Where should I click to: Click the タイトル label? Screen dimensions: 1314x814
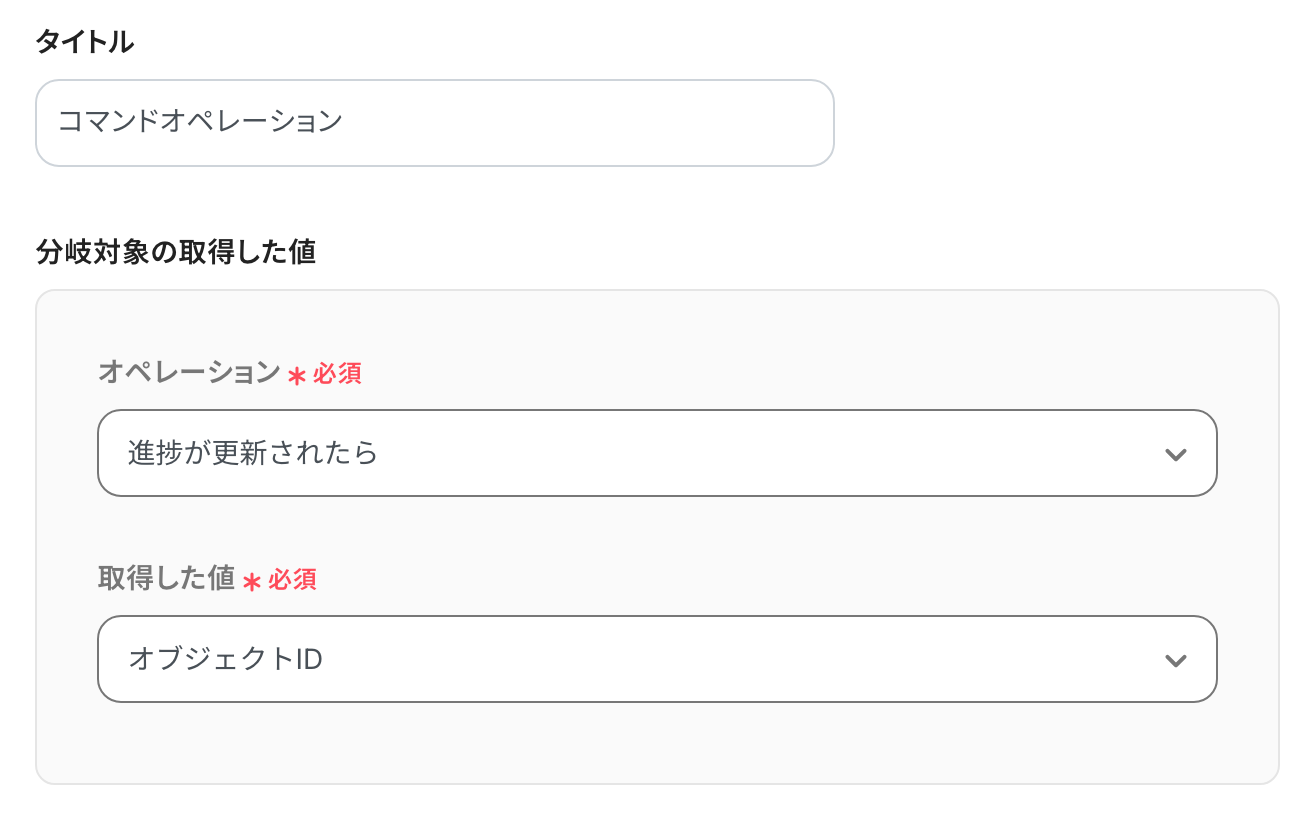84,42
